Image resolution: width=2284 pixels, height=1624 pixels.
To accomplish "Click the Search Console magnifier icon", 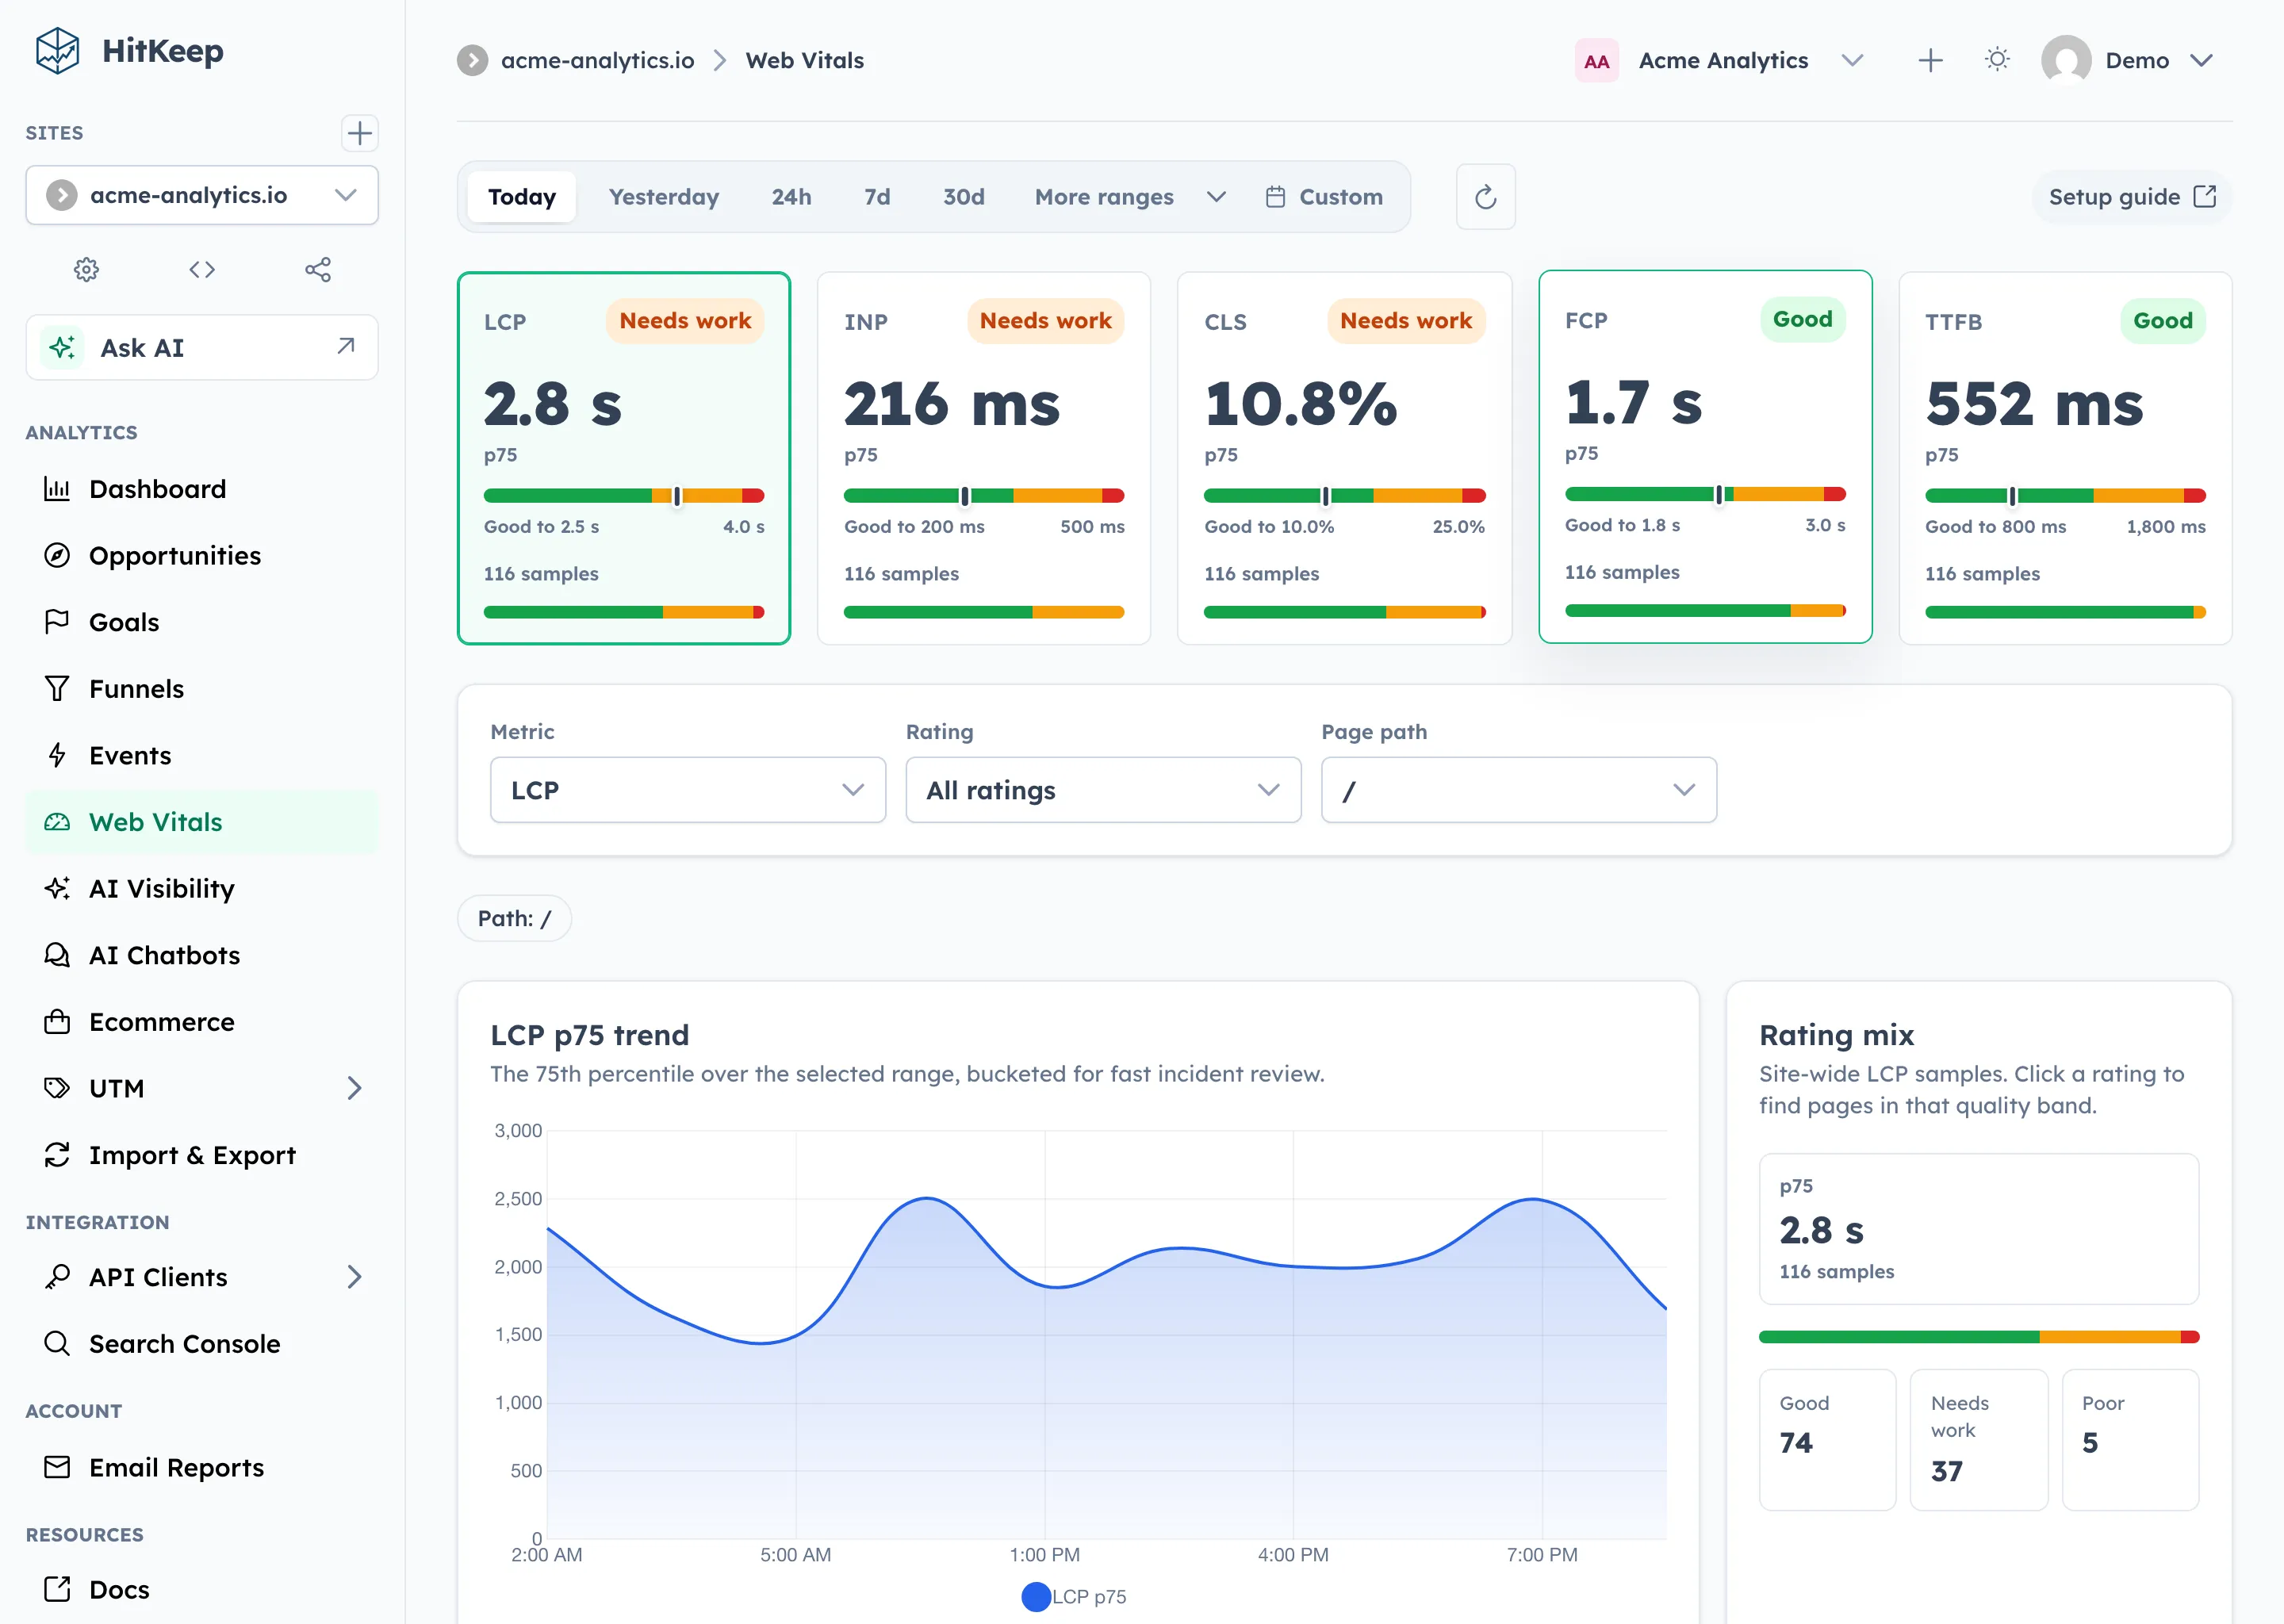I will (57, 1343).
